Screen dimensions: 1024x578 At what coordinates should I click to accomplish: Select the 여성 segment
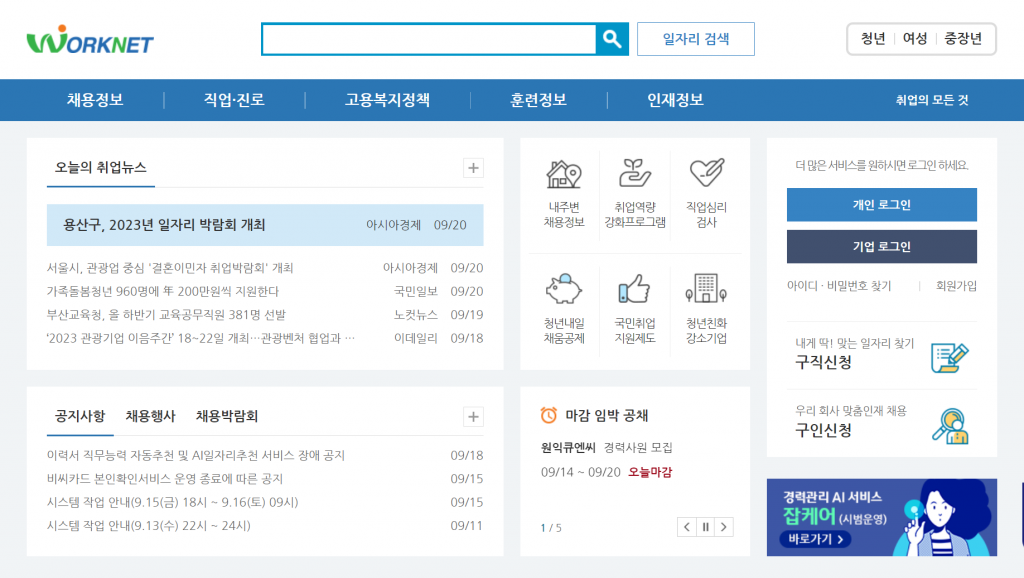pyautogui.click(x=915, y=39)
